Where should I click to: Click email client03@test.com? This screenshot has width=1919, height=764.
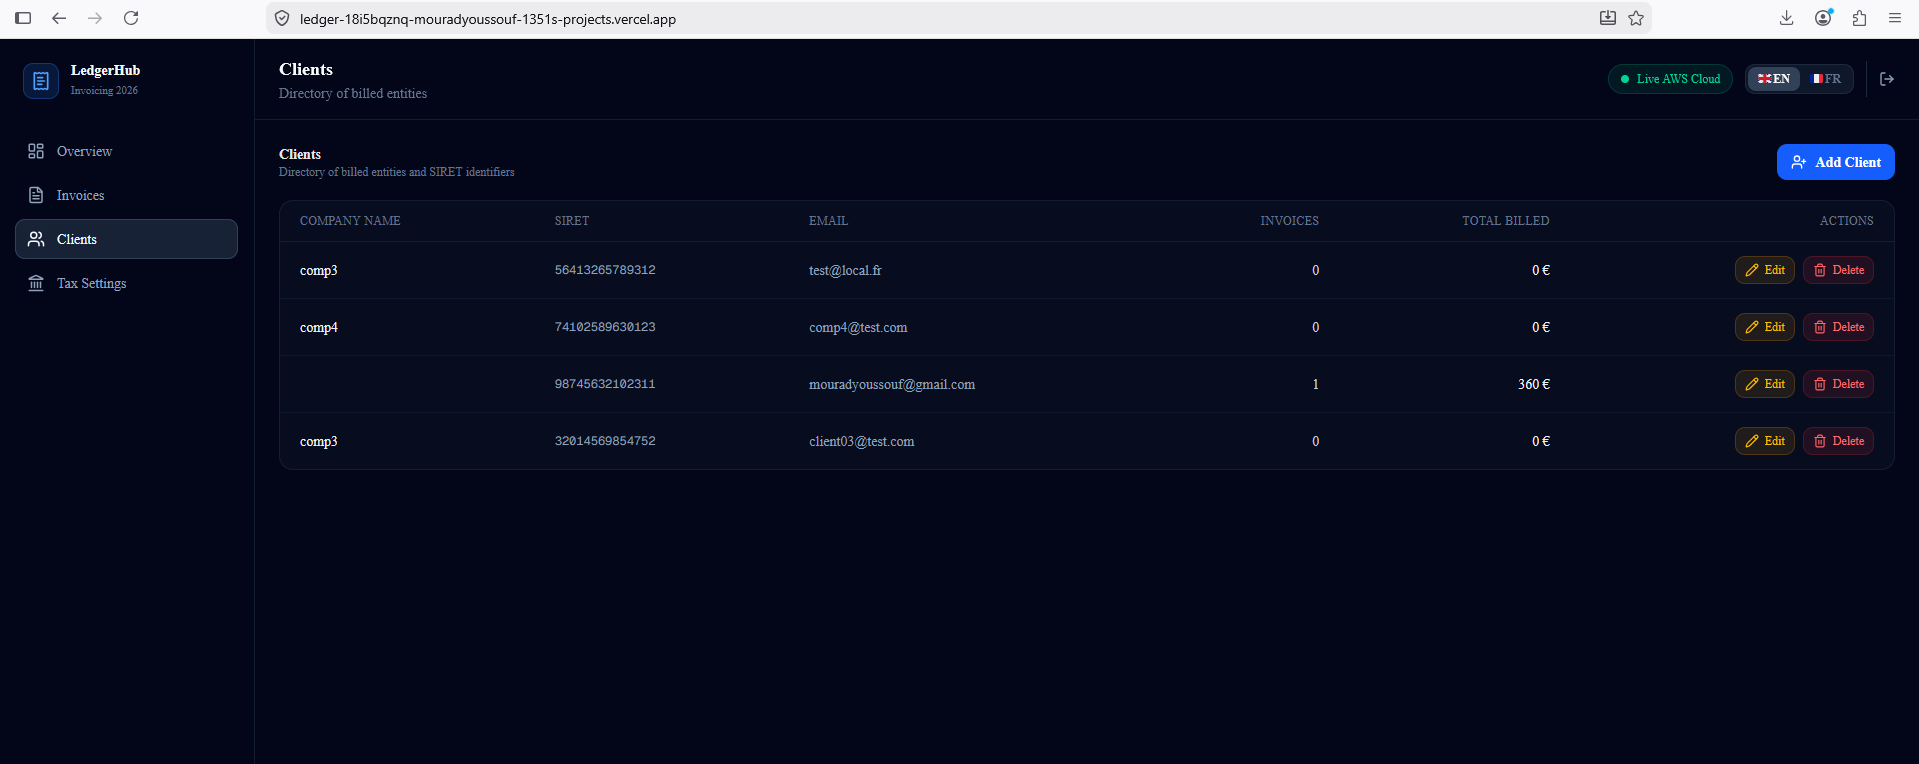[861, 441]
